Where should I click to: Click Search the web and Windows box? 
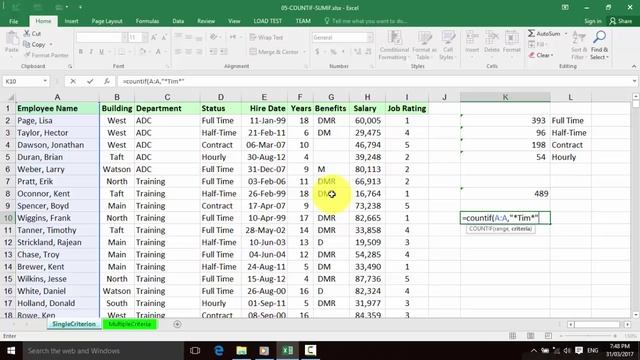103,351
